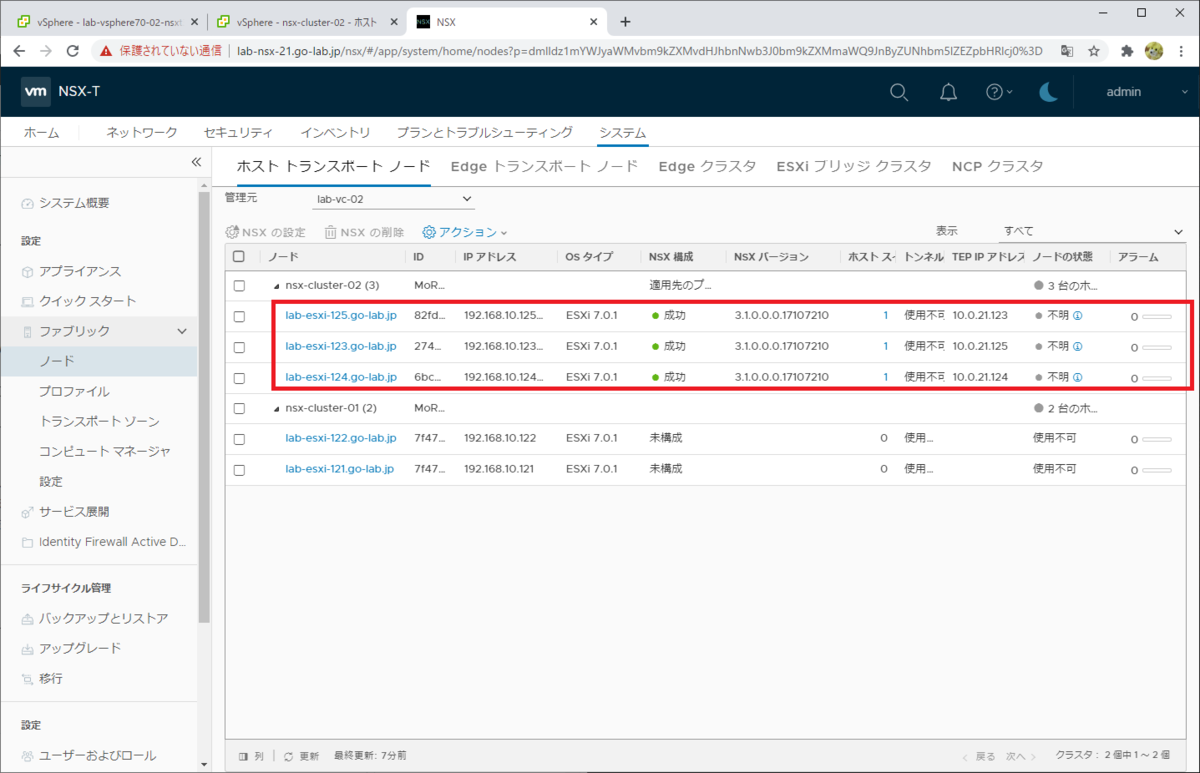This screenshot has width=1200, height=773.
Task: Collapse the nsx-cluster-02 group
Action: coord(277,286)
